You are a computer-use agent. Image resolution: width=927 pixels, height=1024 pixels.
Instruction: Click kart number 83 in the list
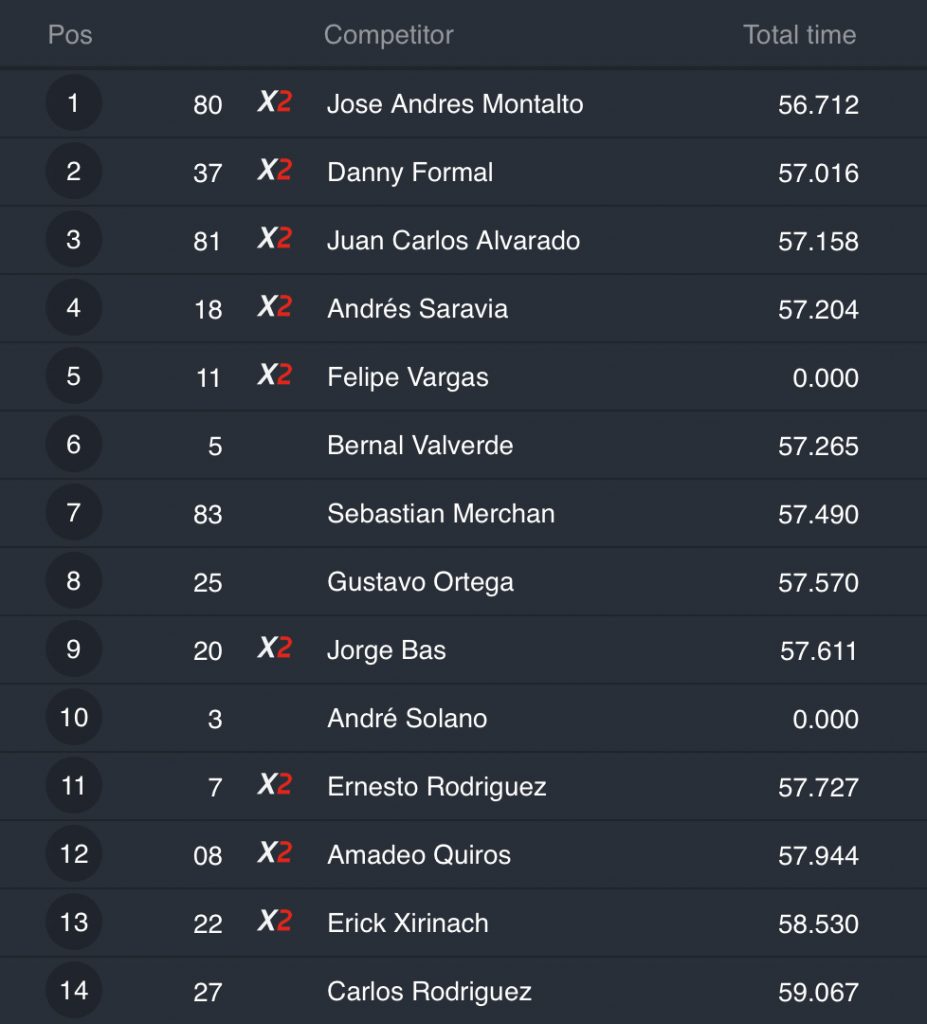pyautogui.click(x=208, y=515)
